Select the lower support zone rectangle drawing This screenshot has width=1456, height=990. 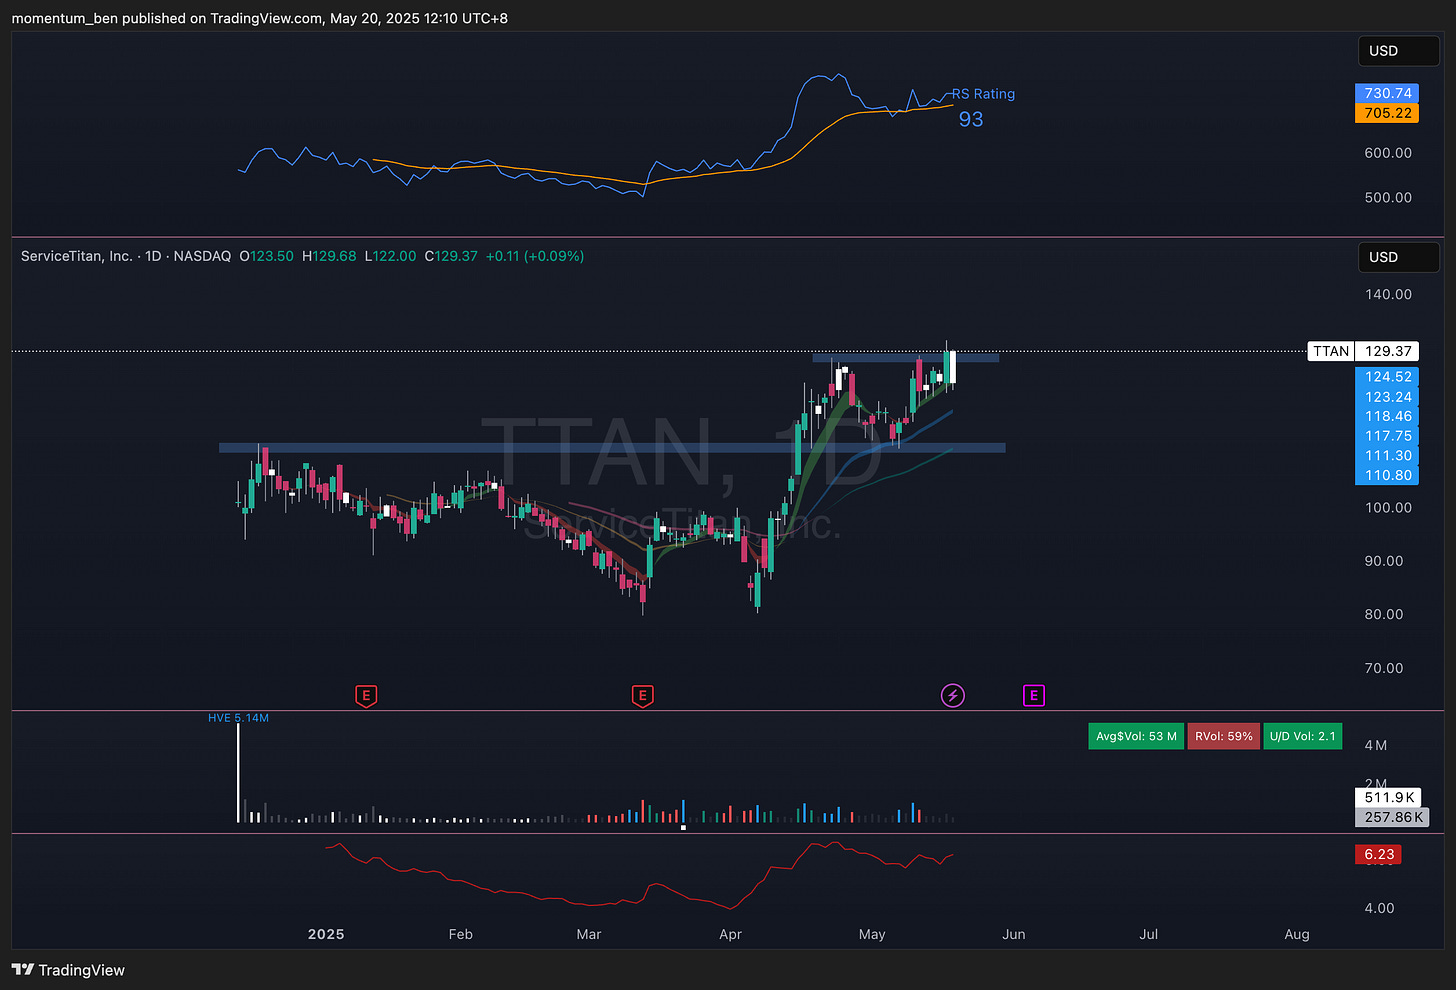tap(612, 448)
